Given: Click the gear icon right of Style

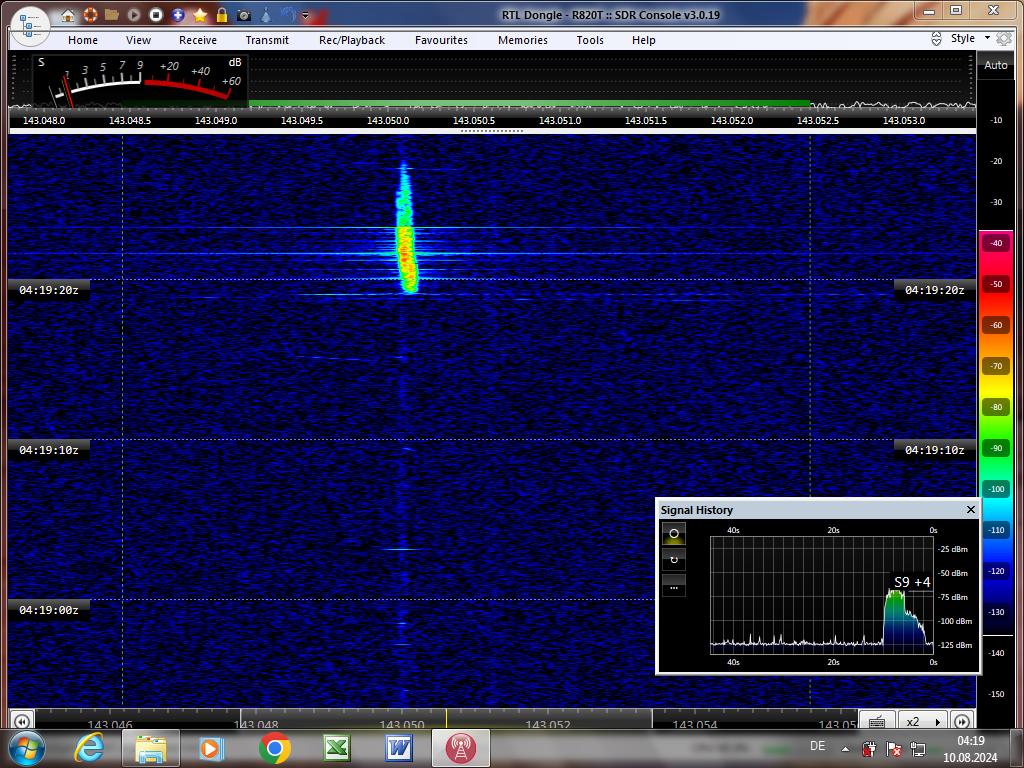Looking at the screenshot, I should (1004, 39).
